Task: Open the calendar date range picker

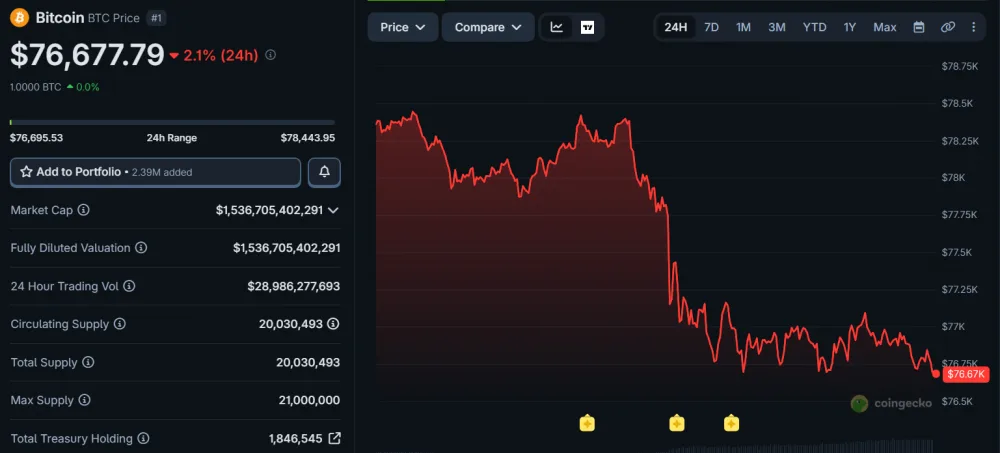Action: click(919, 27)
